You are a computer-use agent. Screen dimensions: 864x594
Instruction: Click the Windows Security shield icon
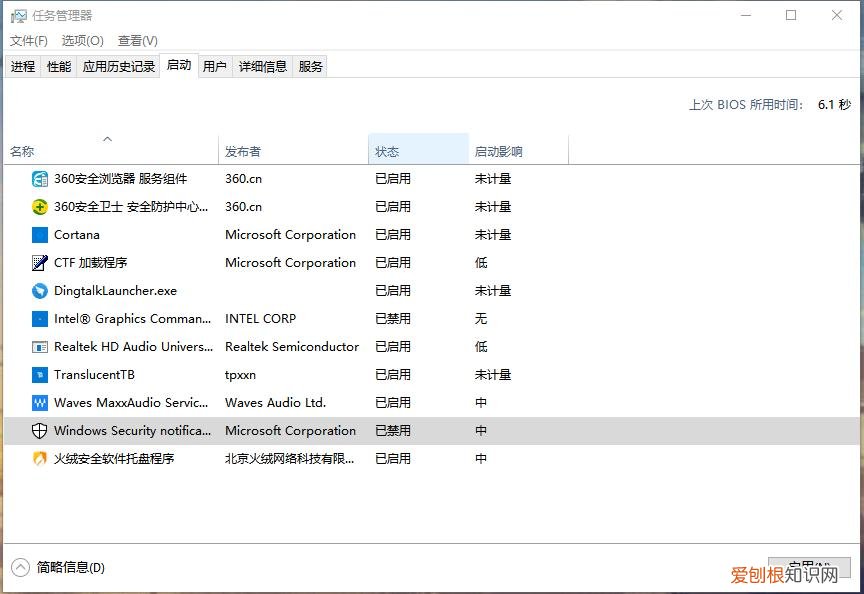[40, 431]
